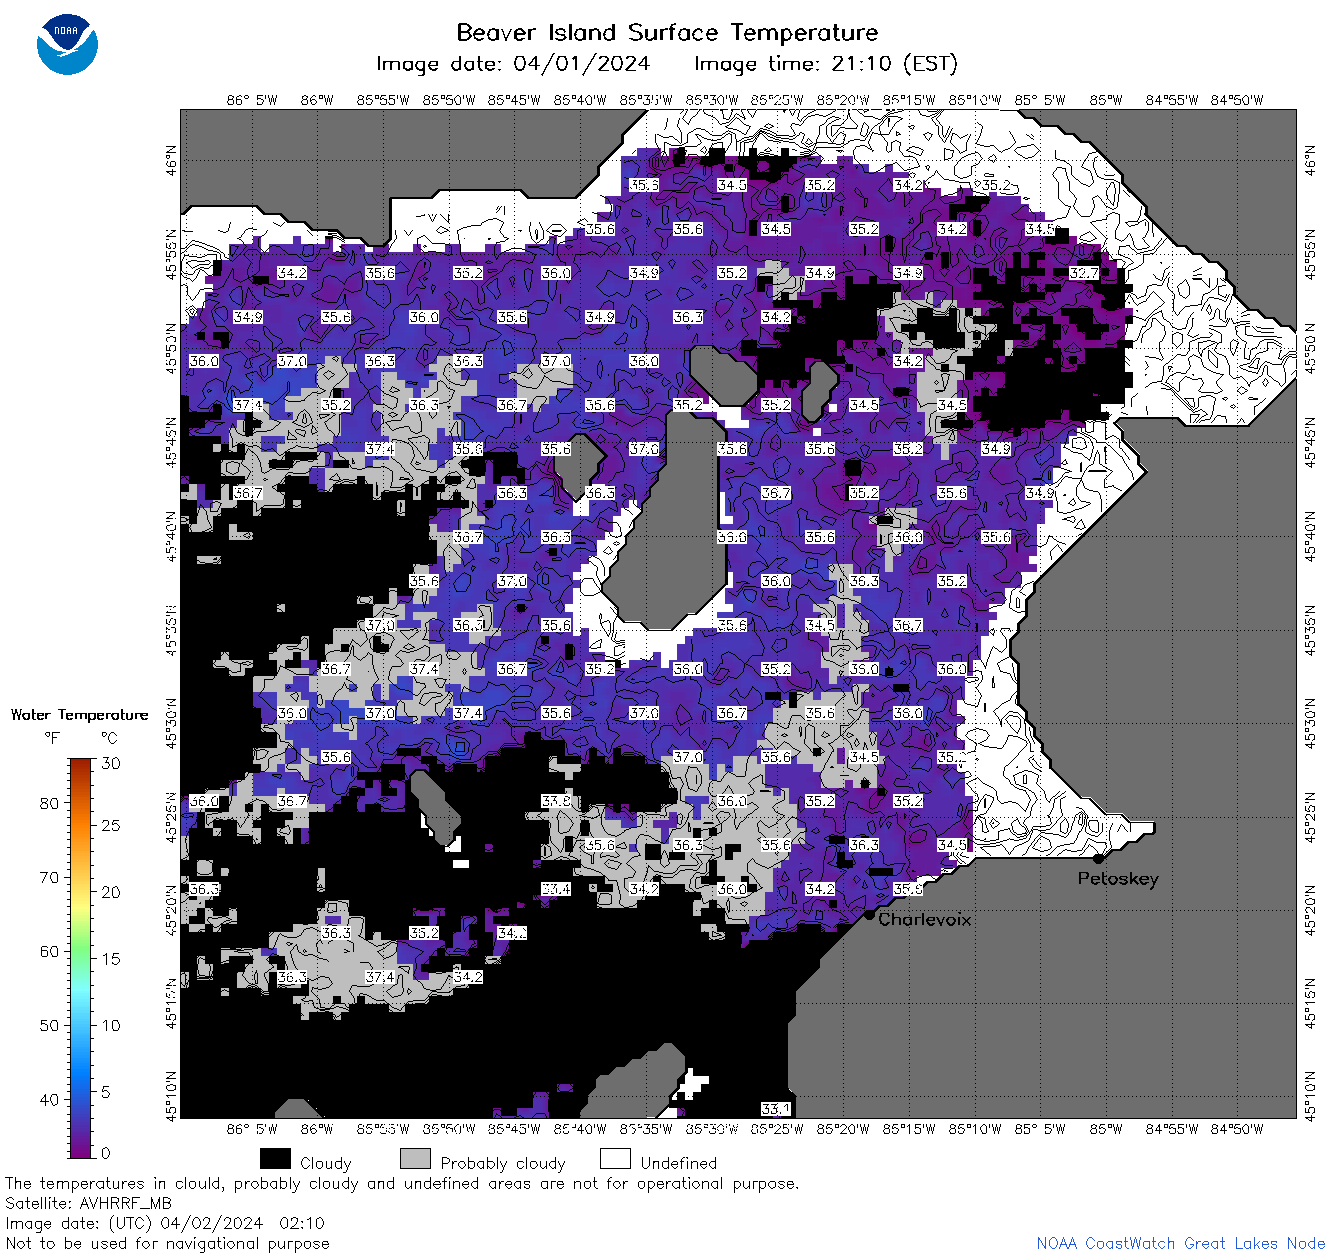
Task: Click the "Satellite: AVHRRF_MB" footer text
Action: point(88,1203)
